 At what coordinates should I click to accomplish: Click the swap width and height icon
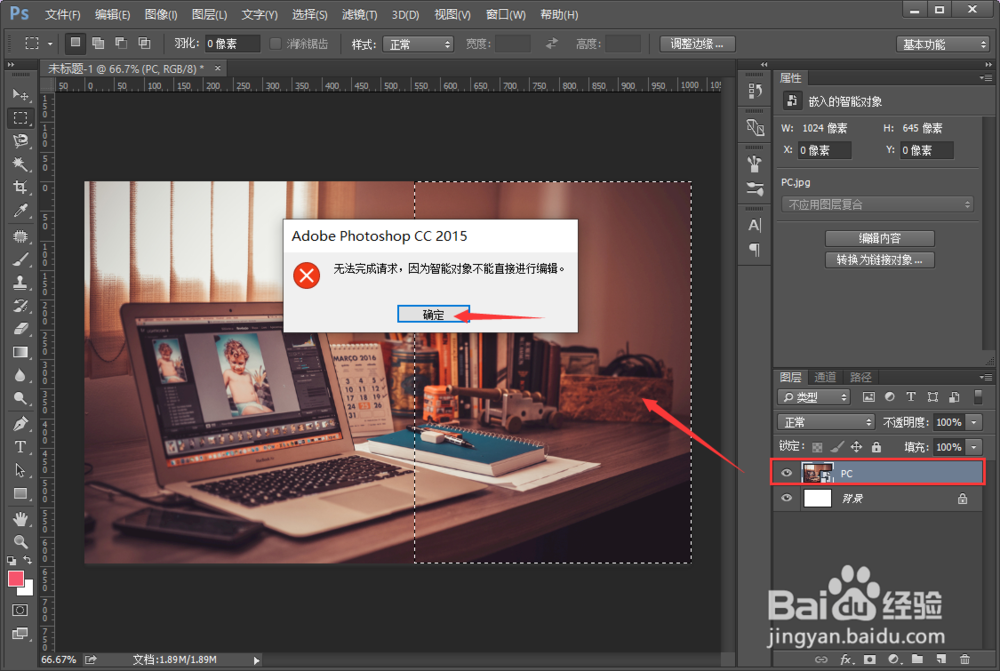pos(552,43)
